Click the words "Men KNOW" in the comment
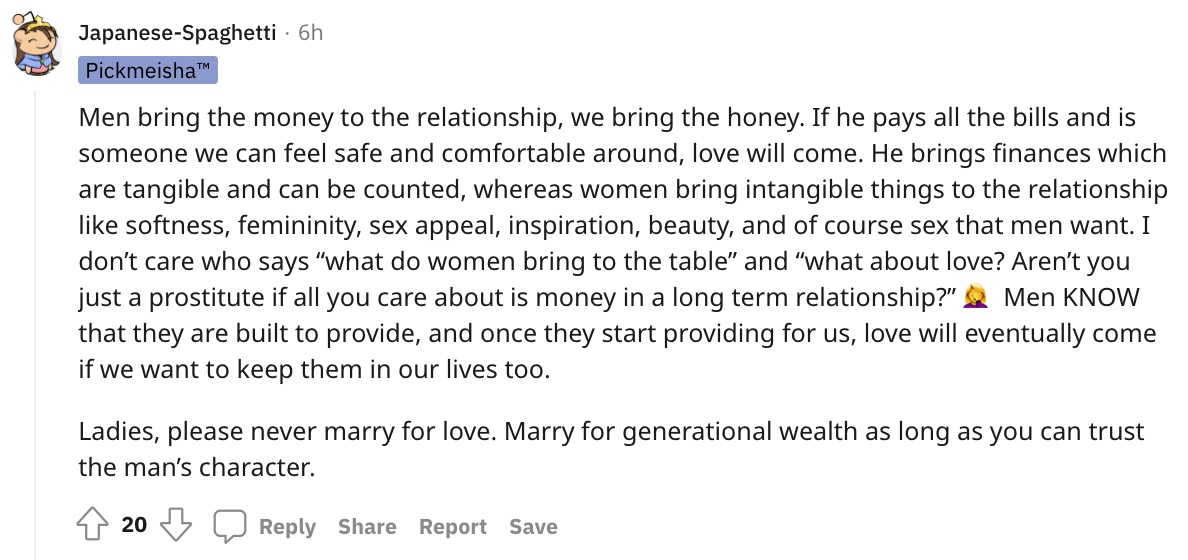 (x=1071, y=297)
